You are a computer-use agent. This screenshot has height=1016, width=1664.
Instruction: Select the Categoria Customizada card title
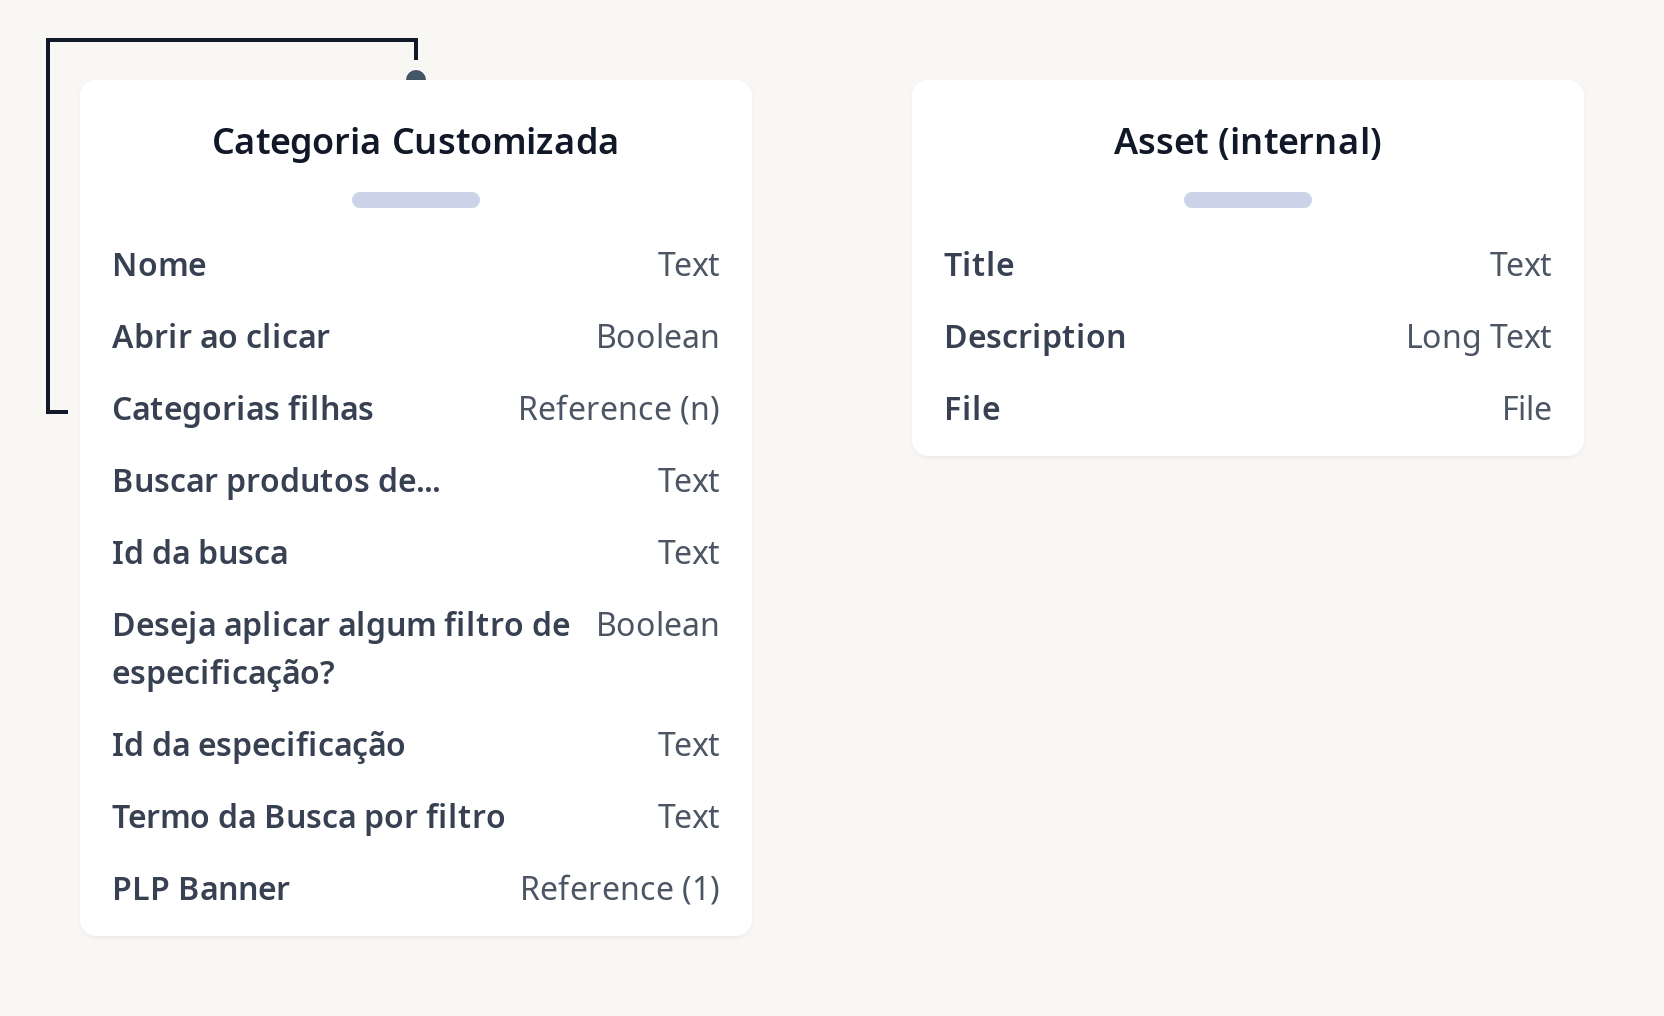[415, 141]
